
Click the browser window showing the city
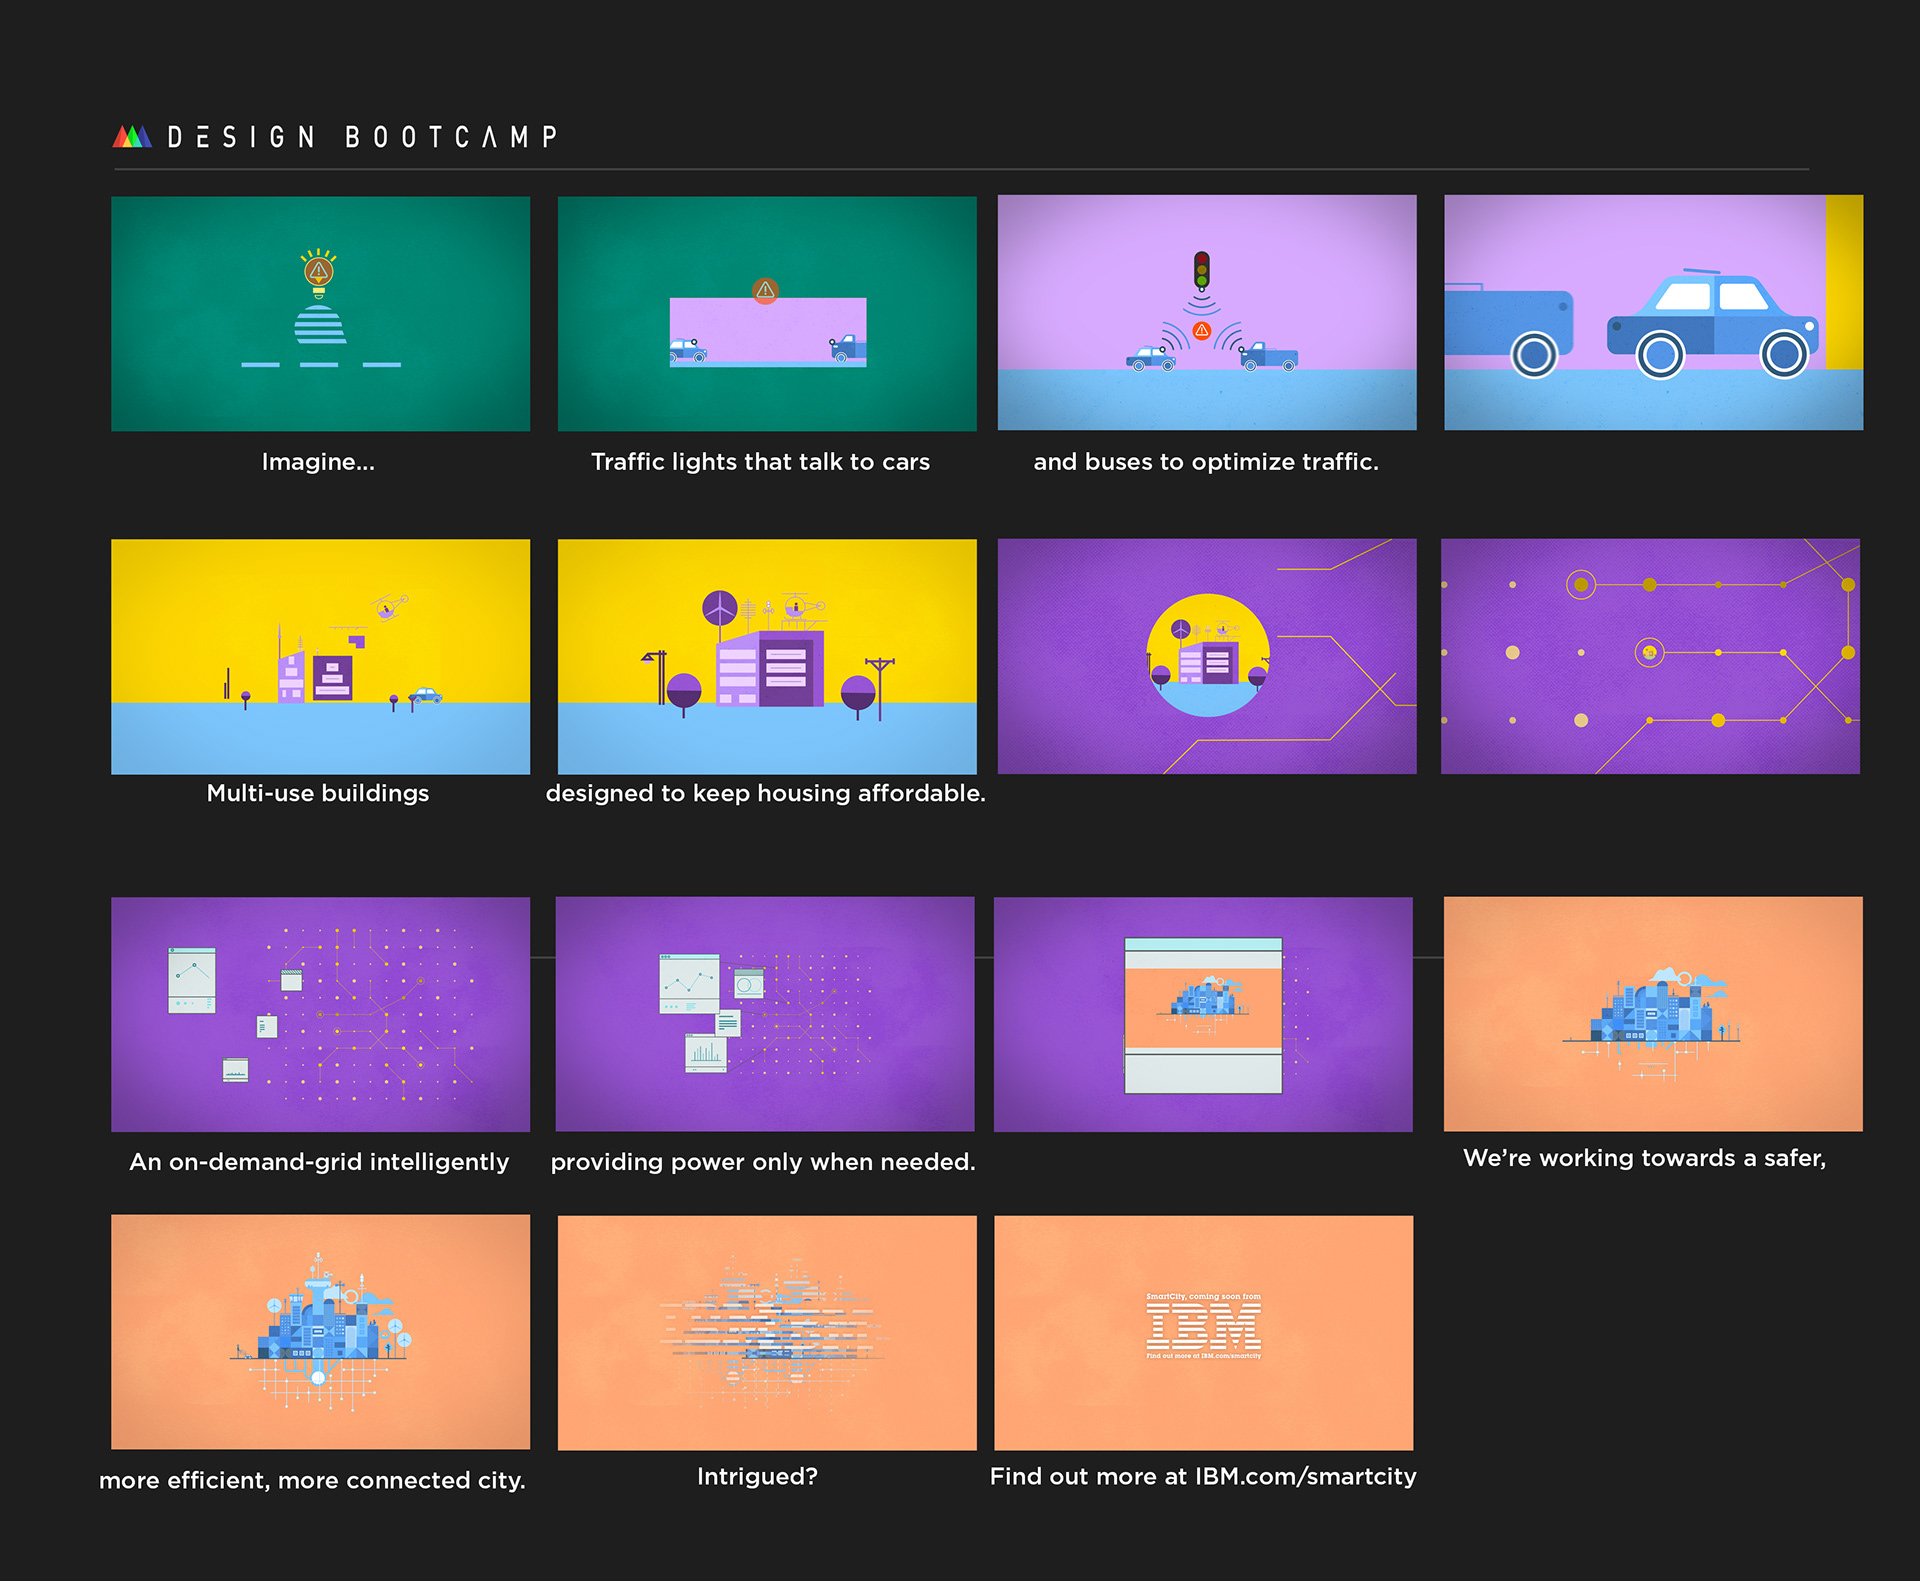[1203, 1015]
